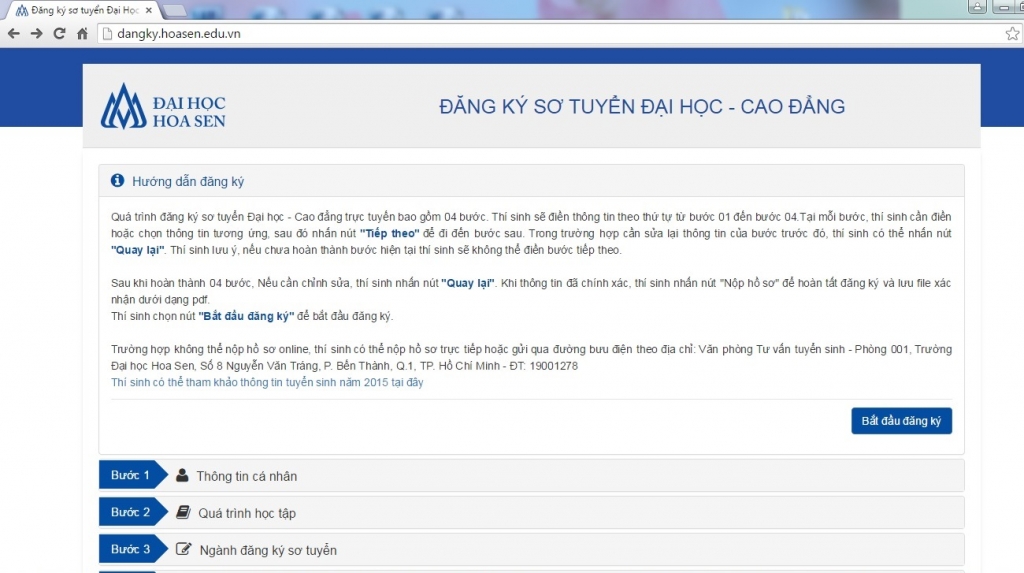Click the page icon in the address bar
This screenshot has width=1024, height=573.
point(108,33)
